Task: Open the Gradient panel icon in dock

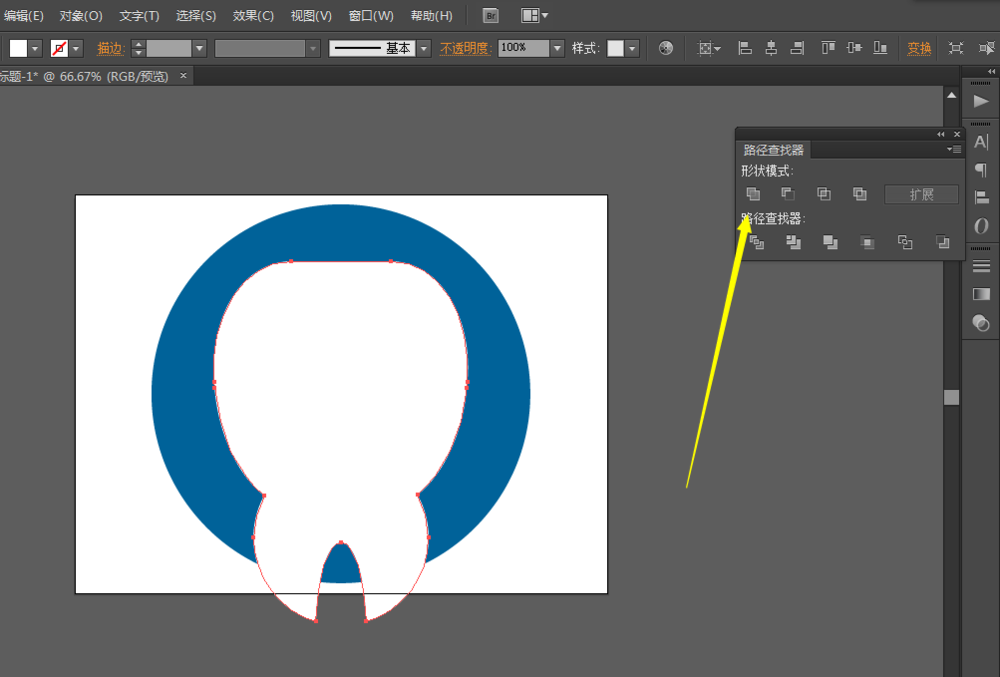Action: pos(981,294)
